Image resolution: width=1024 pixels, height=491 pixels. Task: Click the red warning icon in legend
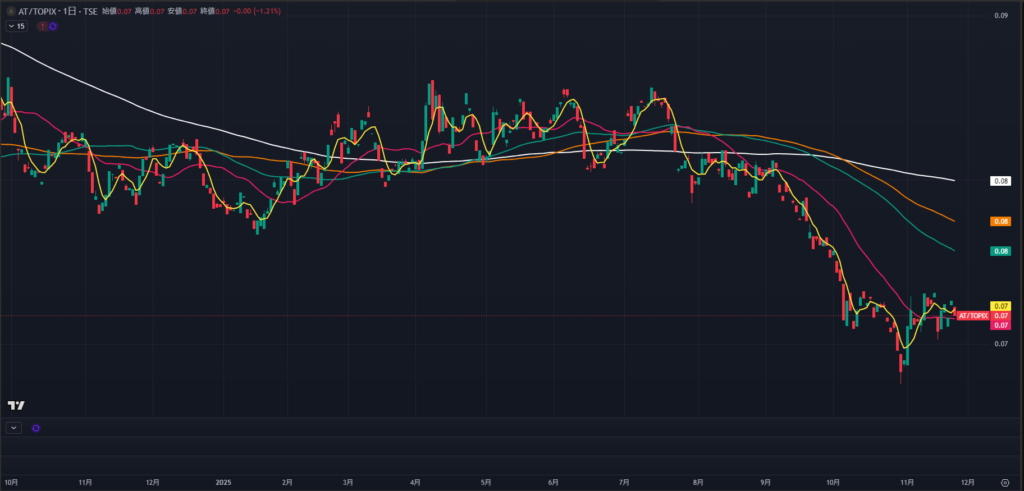tap(41, 26)
